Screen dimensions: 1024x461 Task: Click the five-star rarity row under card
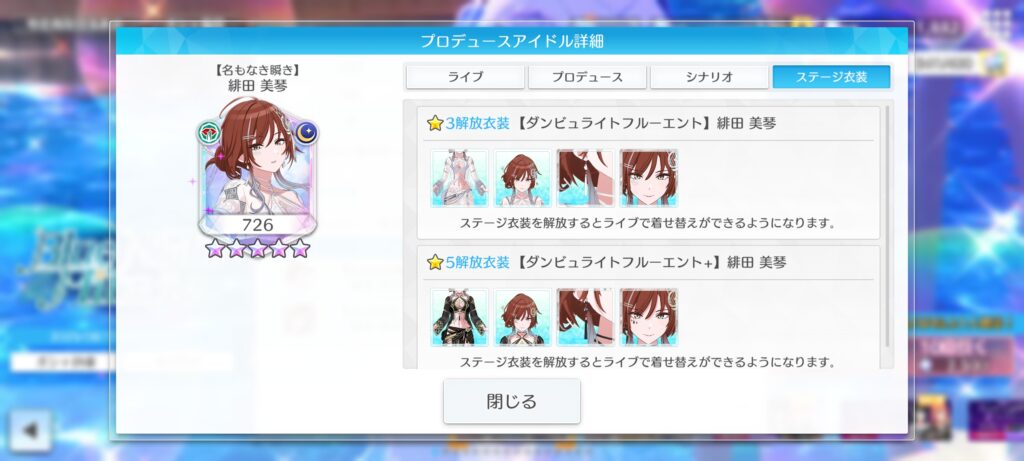257,248
